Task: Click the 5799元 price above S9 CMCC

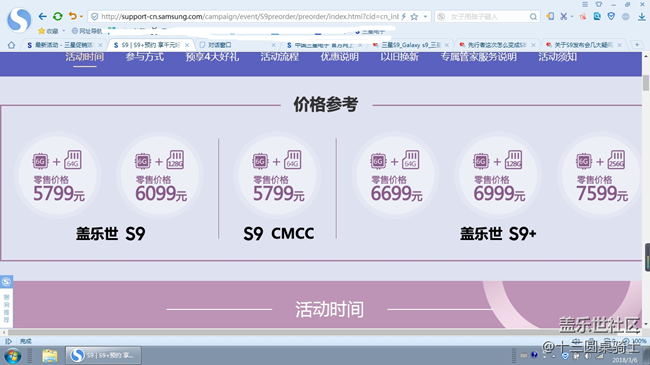Action: 279,194
